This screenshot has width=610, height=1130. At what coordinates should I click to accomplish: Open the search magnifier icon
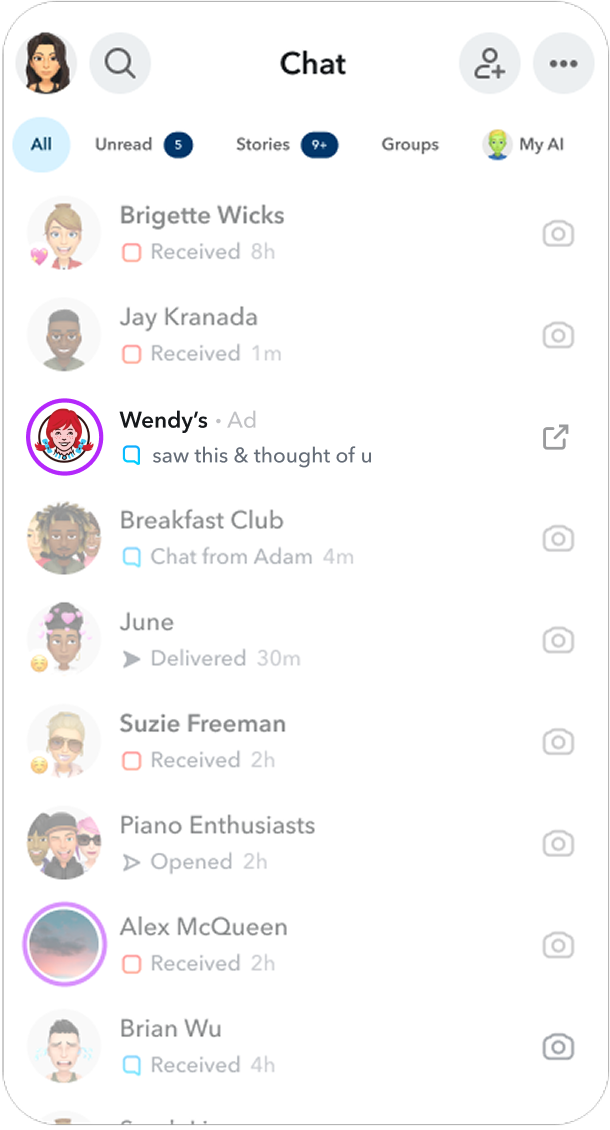click(120, 63)
